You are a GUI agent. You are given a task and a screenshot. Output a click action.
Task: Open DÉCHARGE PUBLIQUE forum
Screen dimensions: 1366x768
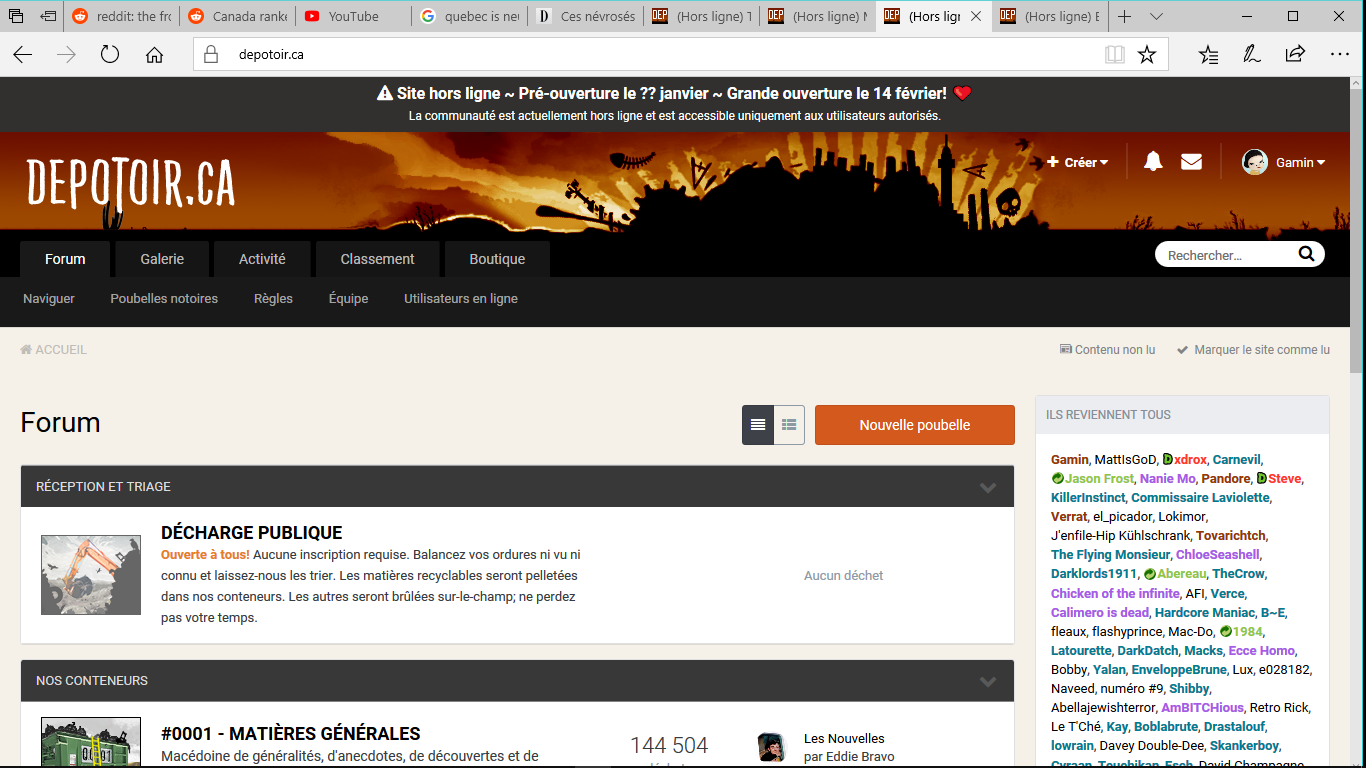pos(251,533)
